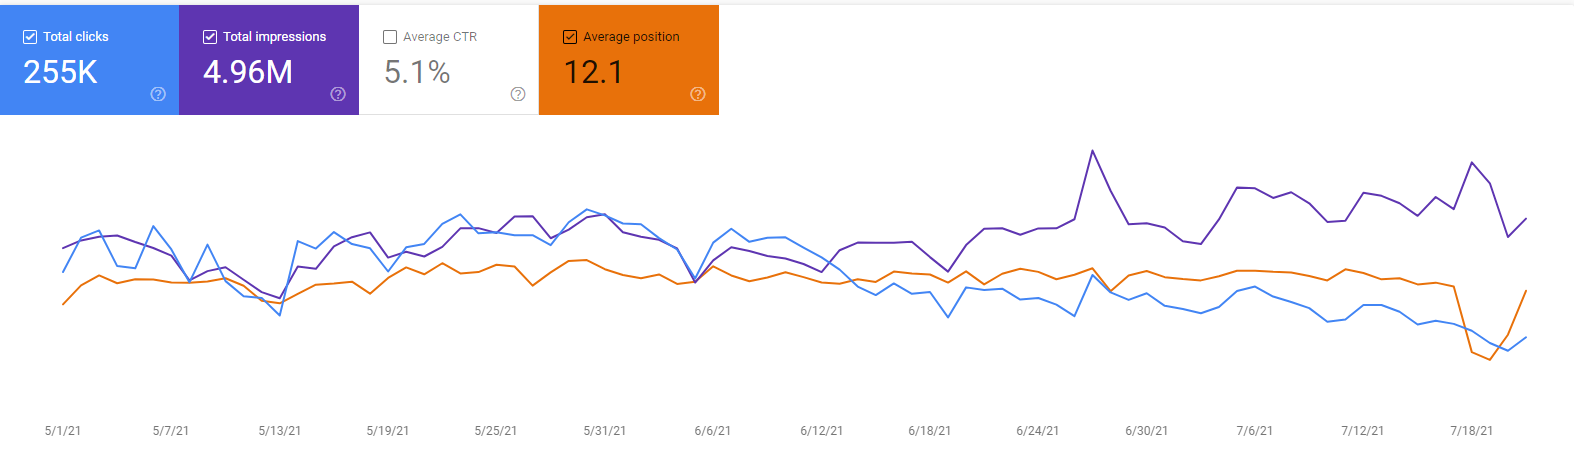
Task: Select the 12.1 average position value
Action: click(593, 72)
